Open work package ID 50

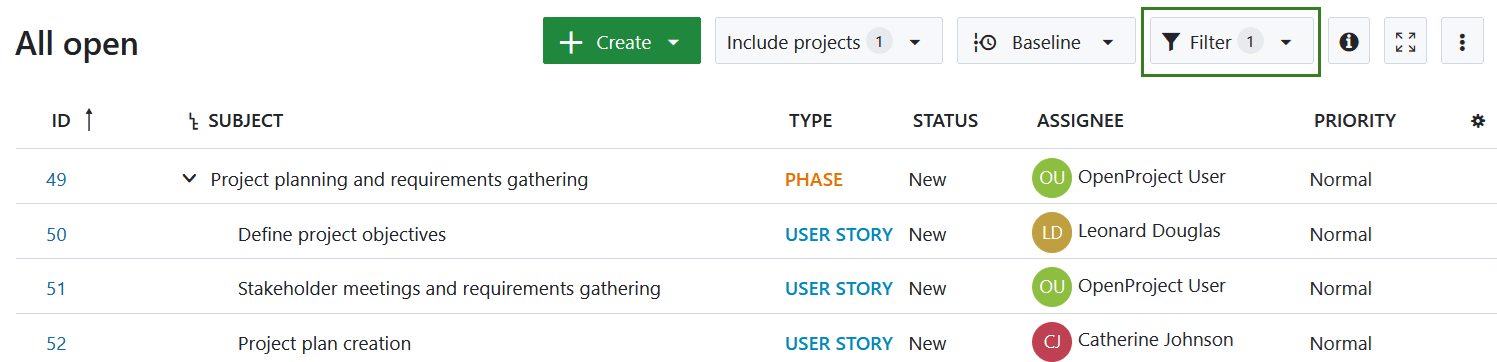click(x=56, y=235)
